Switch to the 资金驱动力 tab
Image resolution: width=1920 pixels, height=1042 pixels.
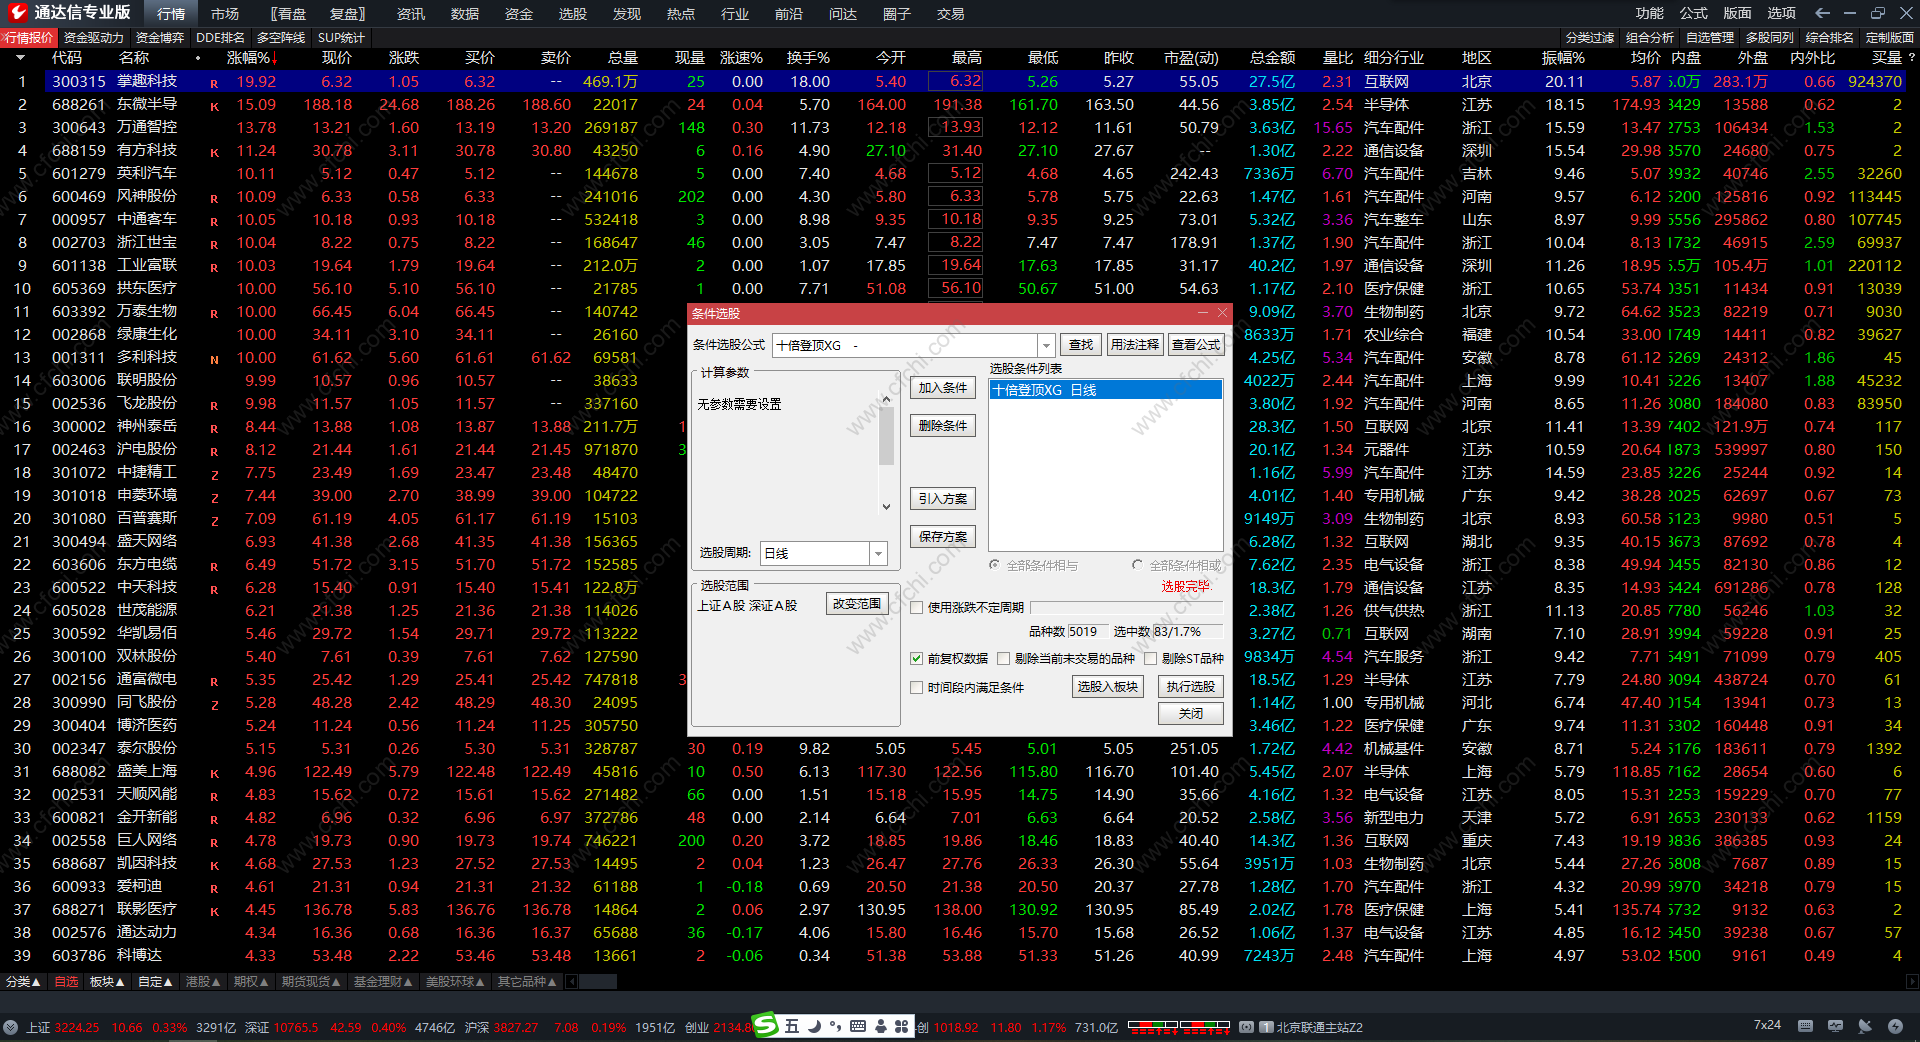click(93, 38)
